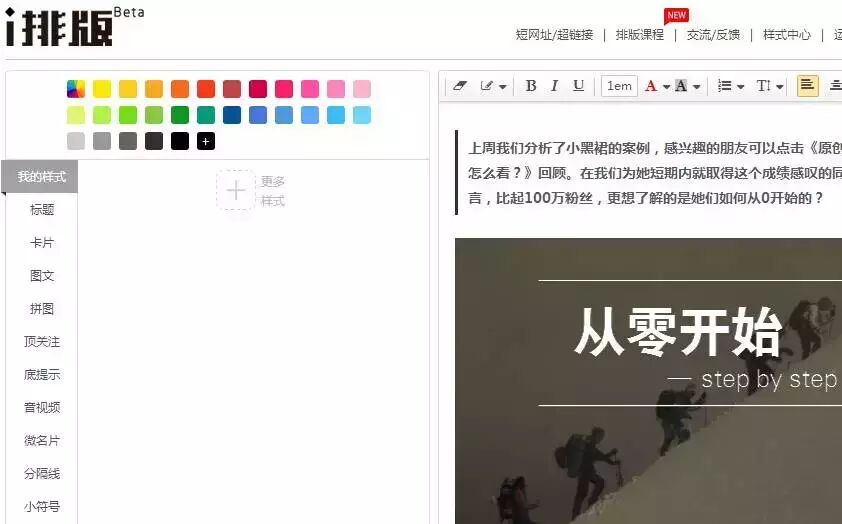Click the i排版 Beta logo
Image resolution: width=842 pixels, height=524 pixels.
coord(75,26)
